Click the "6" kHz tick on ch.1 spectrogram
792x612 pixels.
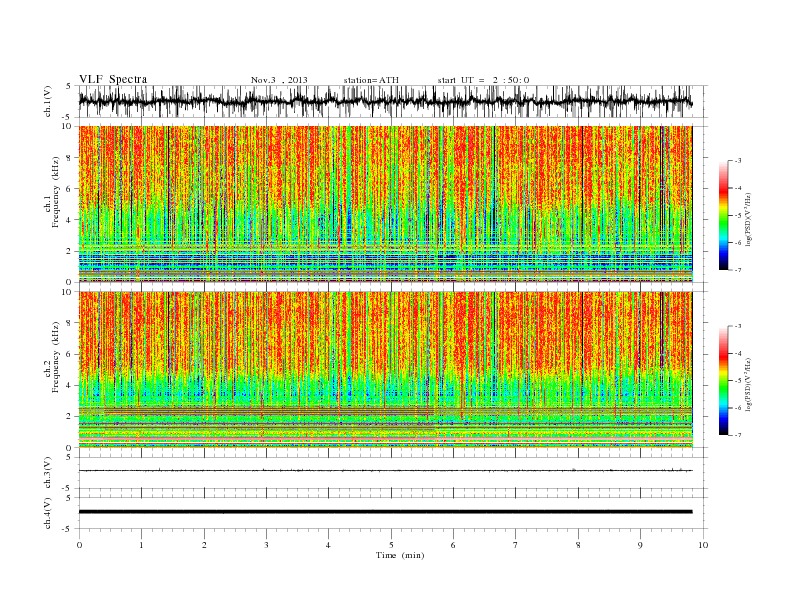[70, 189]
